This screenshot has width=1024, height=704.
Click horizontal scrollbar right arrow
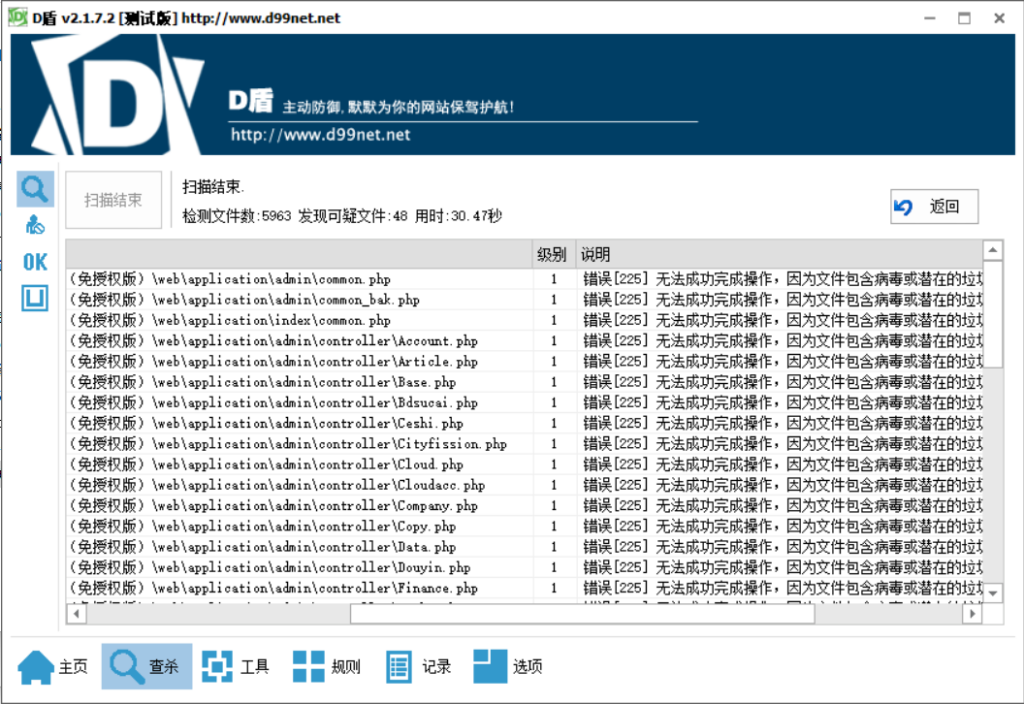[x=969, y=615]
